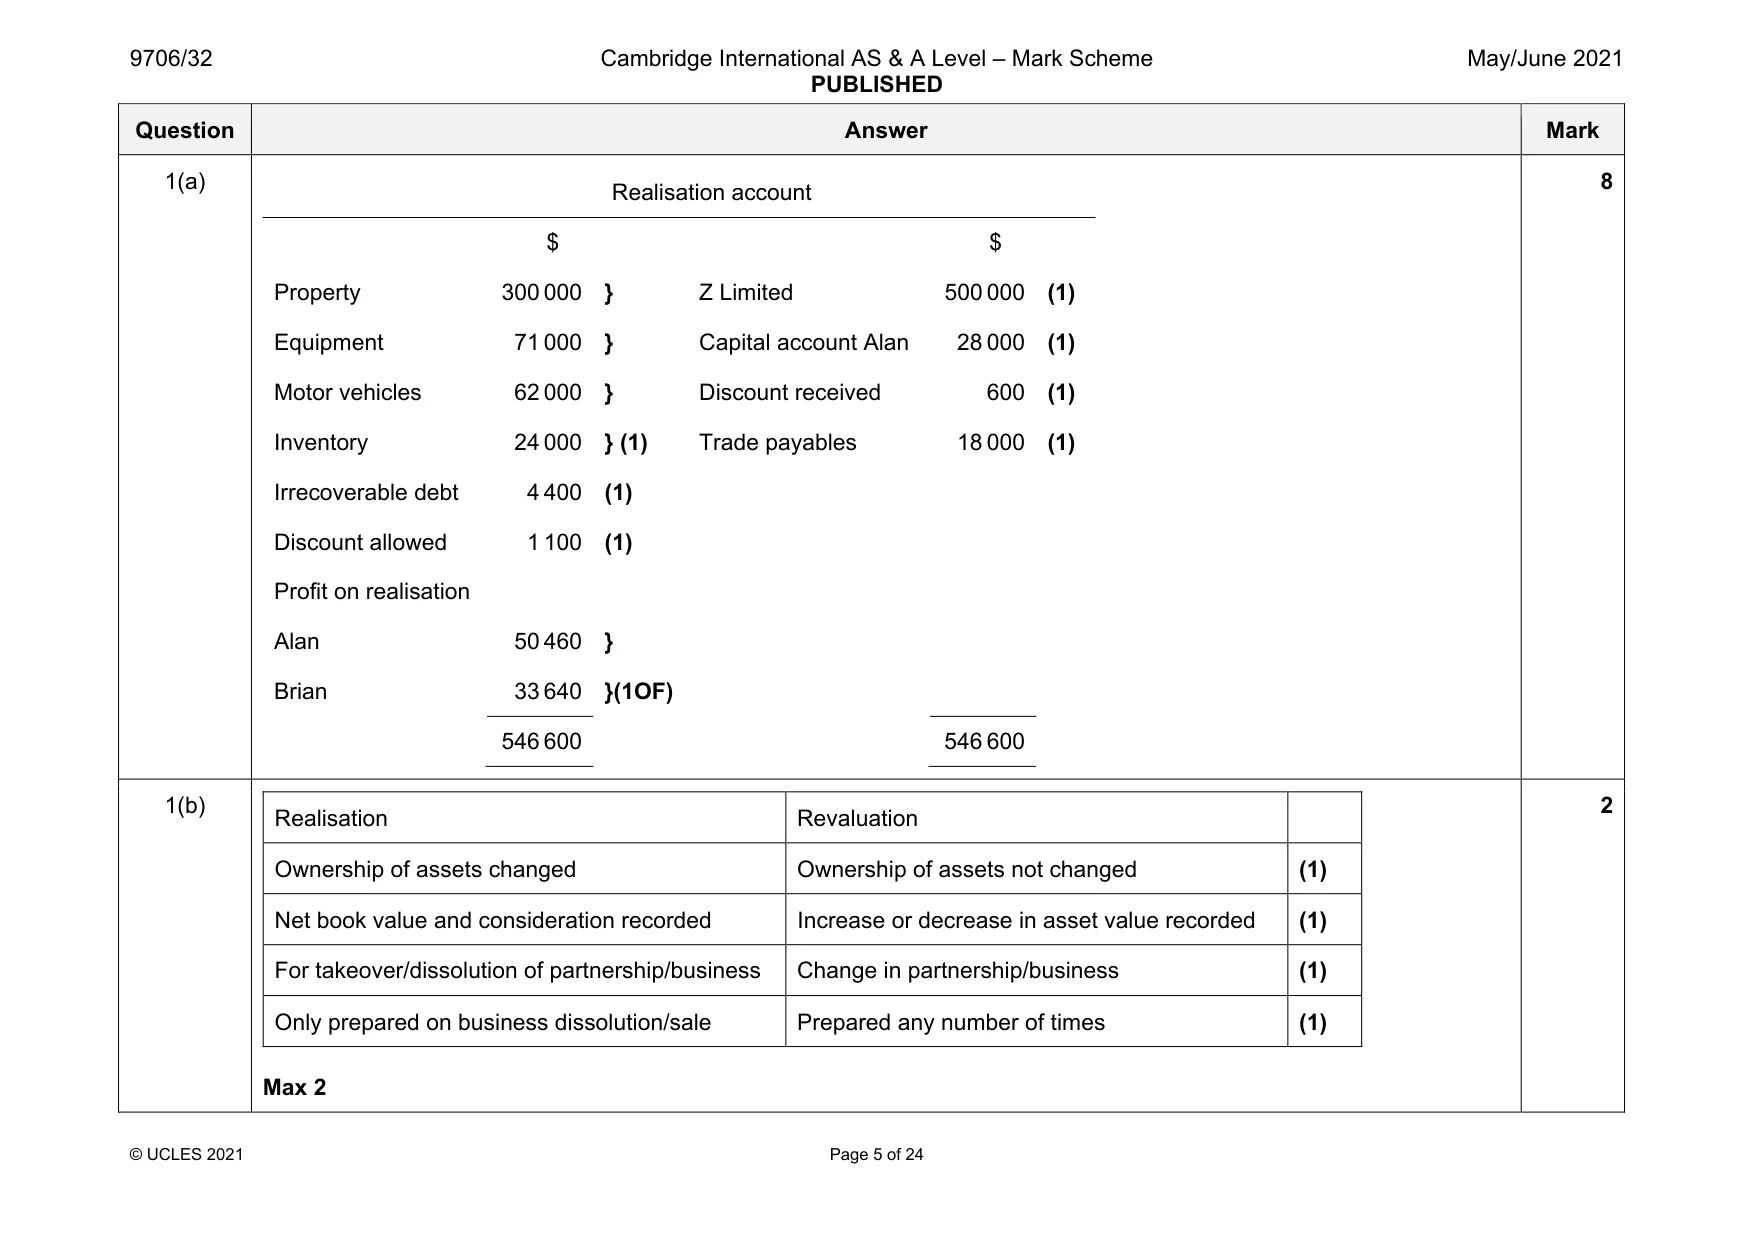
Task: Click the 'Capital account Alan' entry
Action: 804,343
